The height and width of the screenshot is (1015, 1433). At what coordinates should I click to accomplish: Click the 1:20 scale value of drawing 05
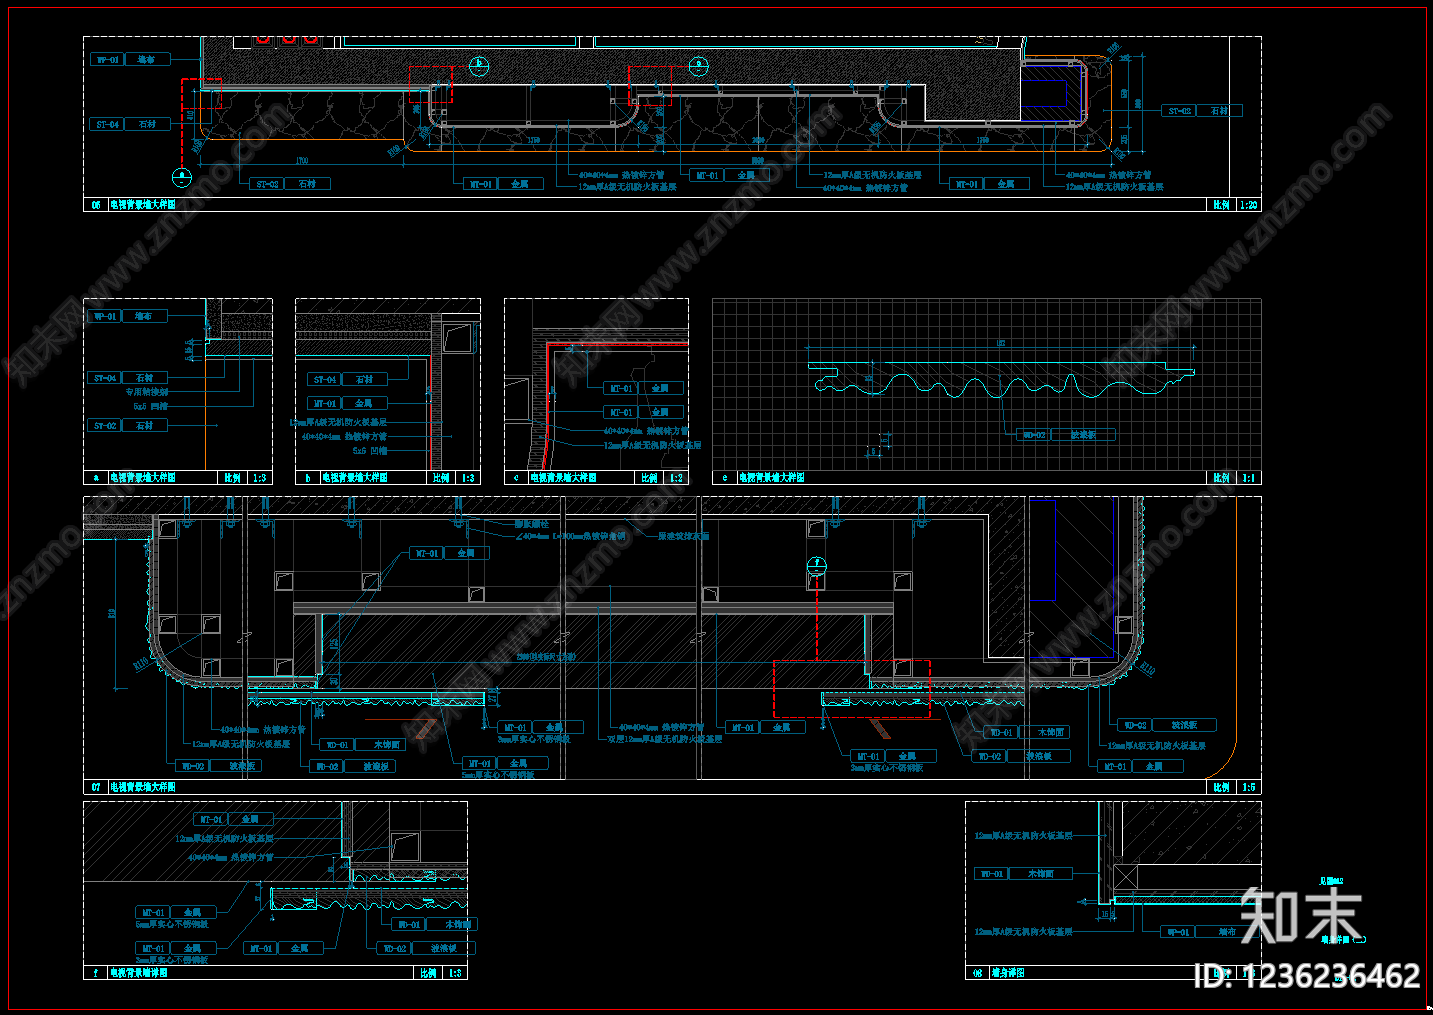point(1248,205)
